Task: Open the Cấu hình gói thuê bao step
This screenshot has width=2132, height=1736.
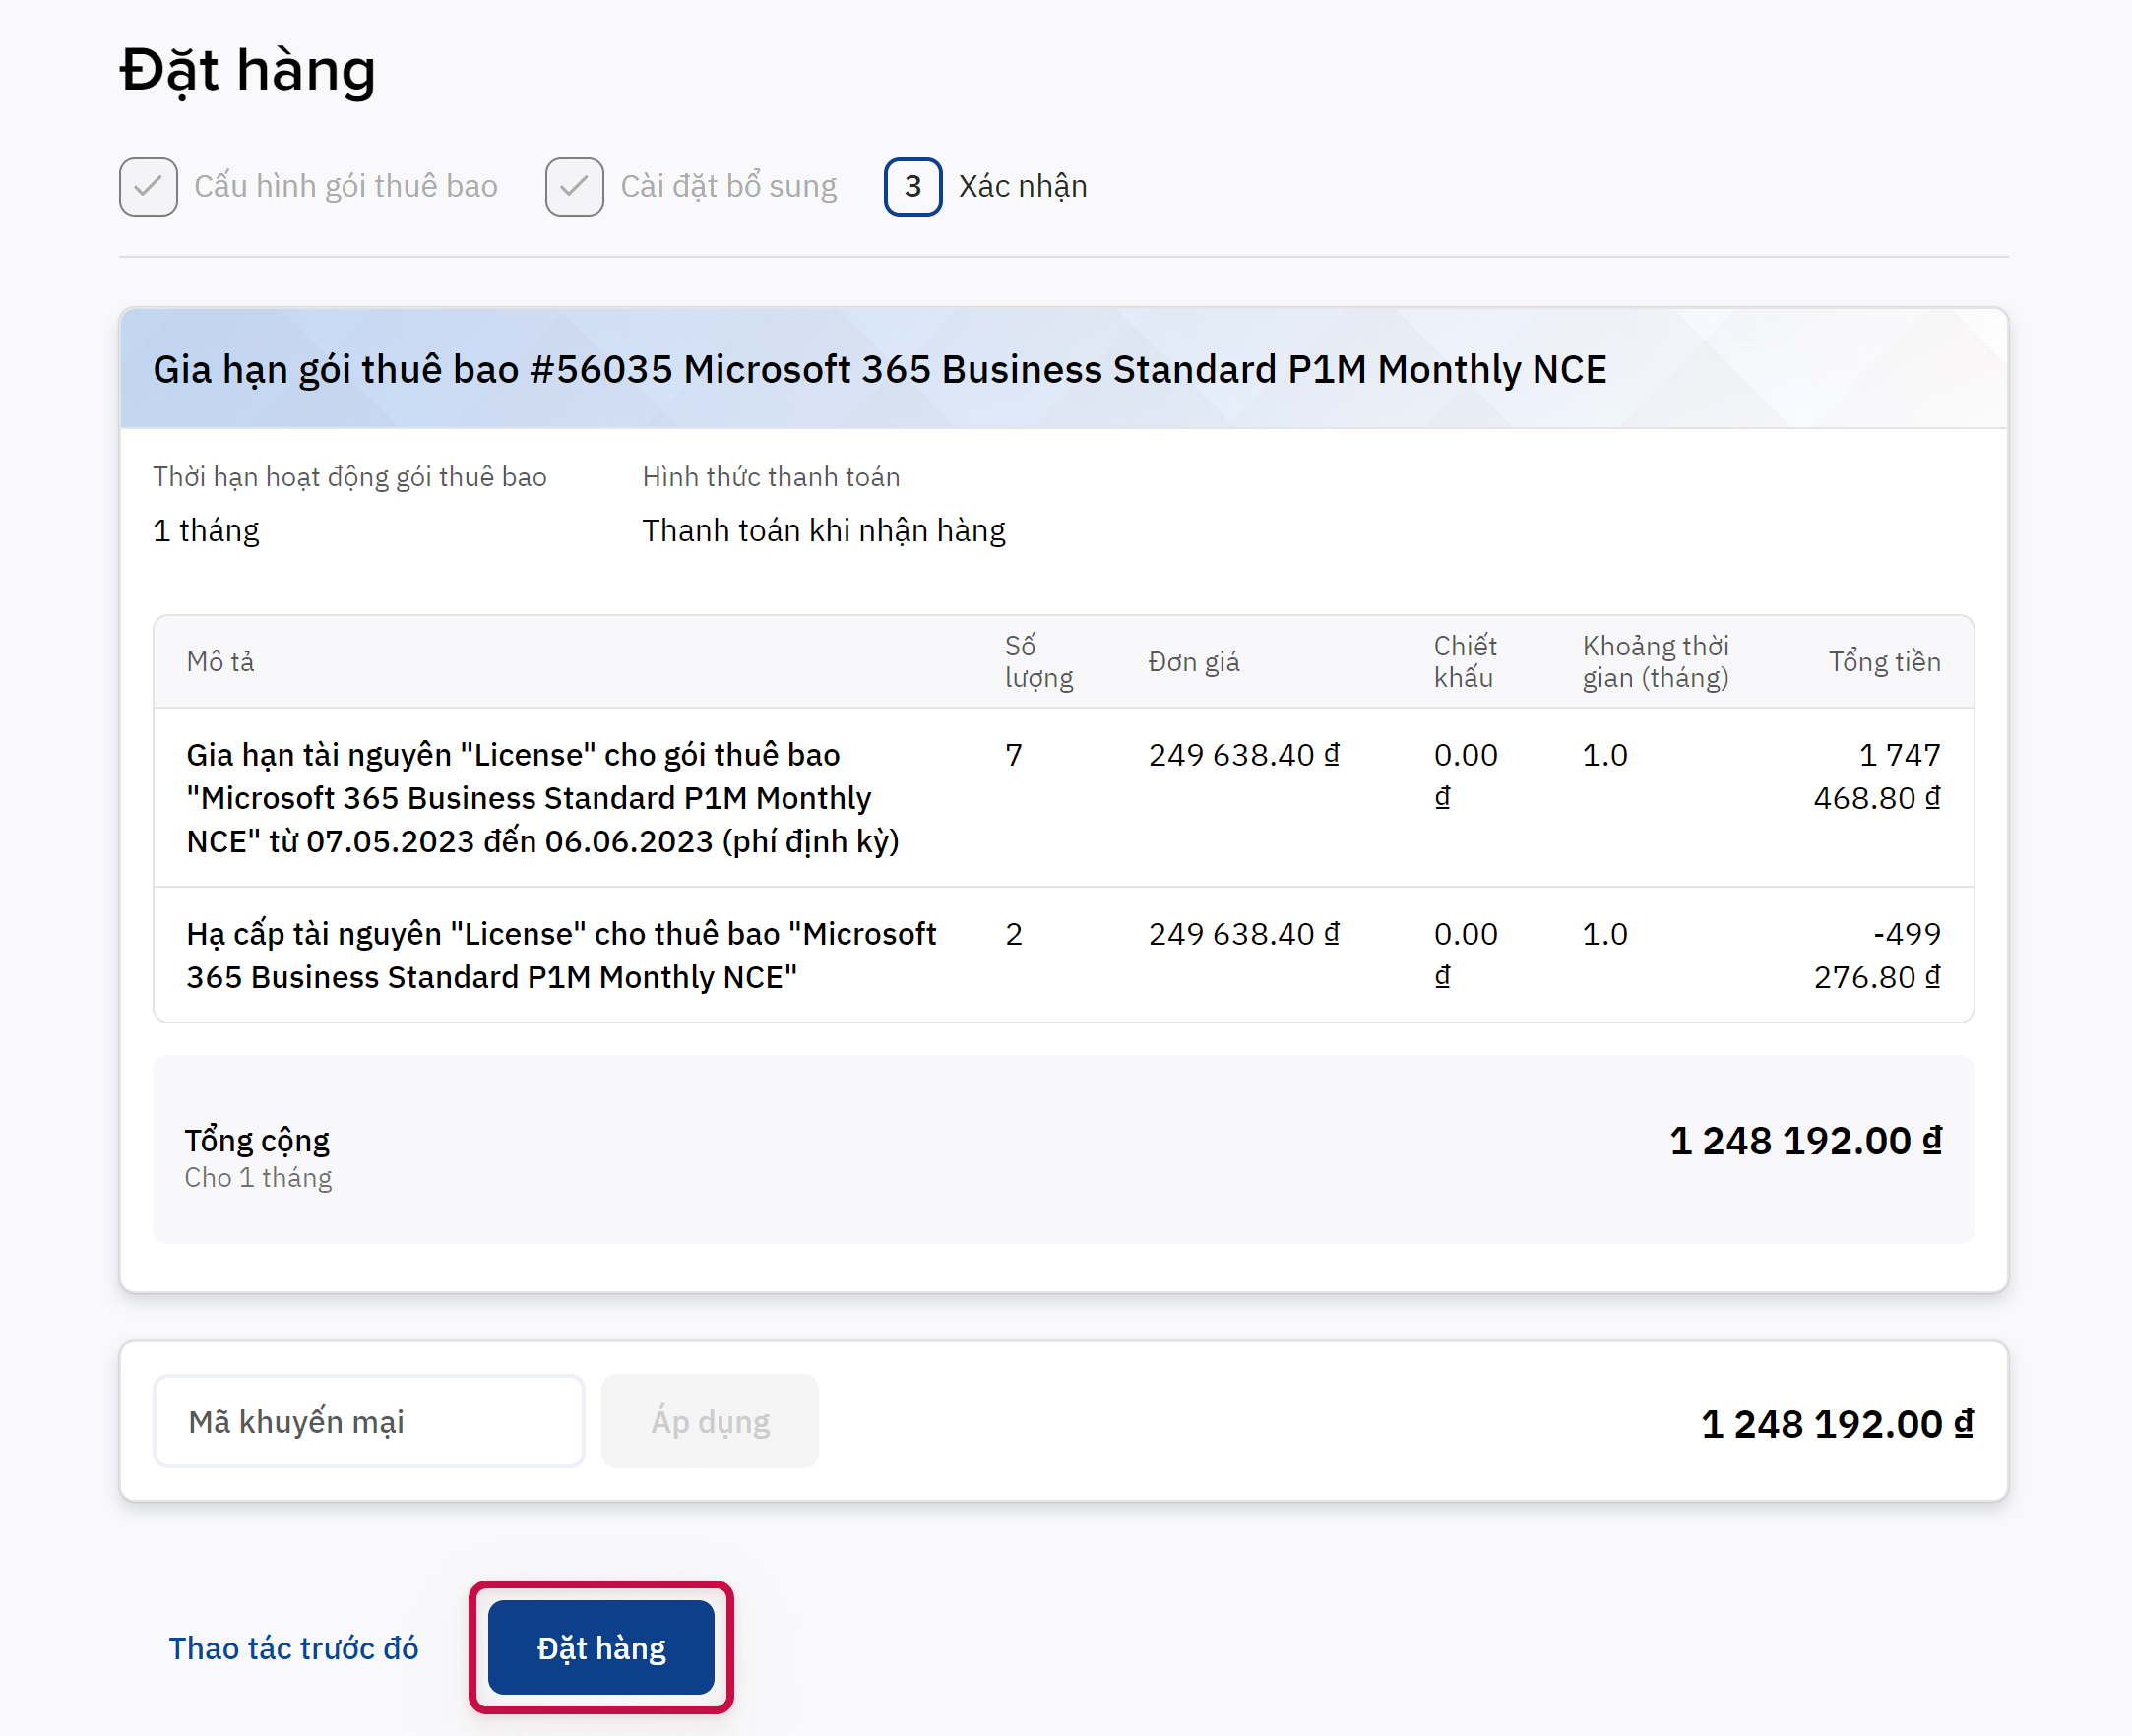Action: (345, 186)
